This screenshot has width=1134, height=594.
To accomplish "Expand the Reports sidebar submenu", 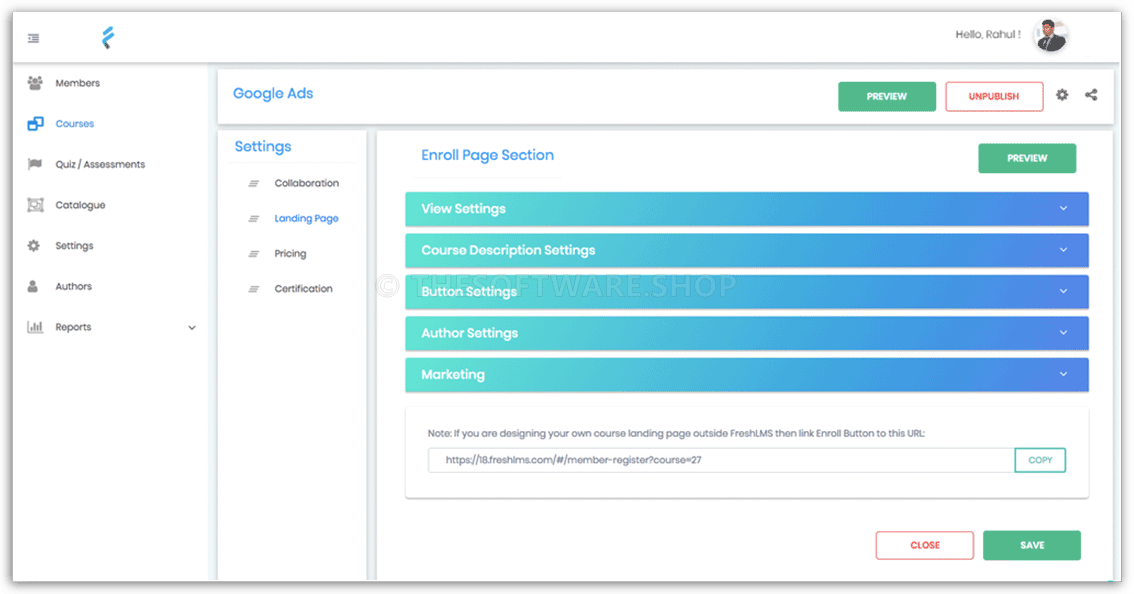I will click(191, 326).
